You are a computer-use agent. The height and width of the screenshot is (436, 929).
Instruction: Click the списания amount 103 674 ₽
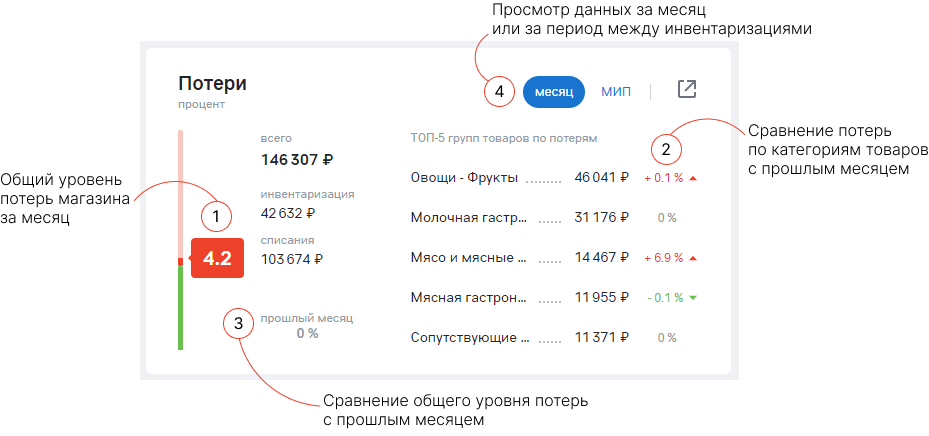[x=291, y=259]
